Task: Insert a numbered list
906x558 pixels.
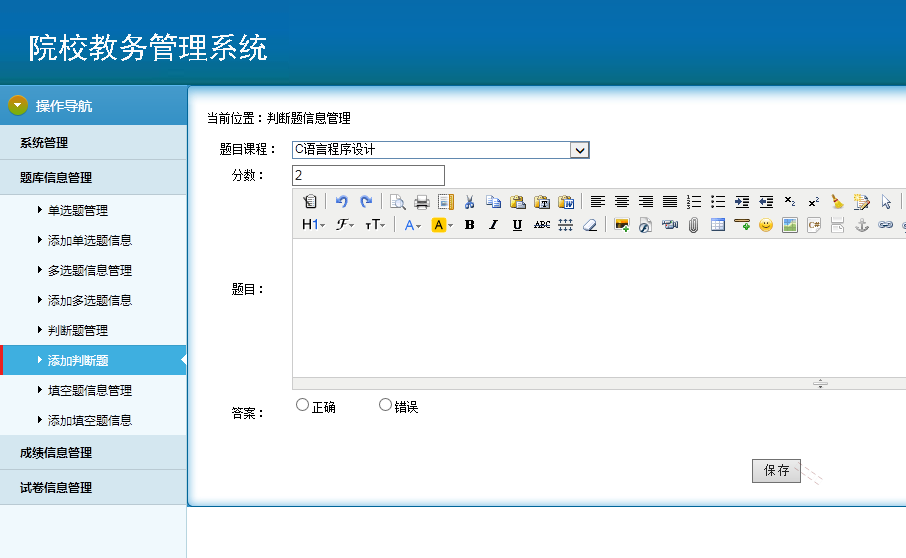Action: click(694, 201)
